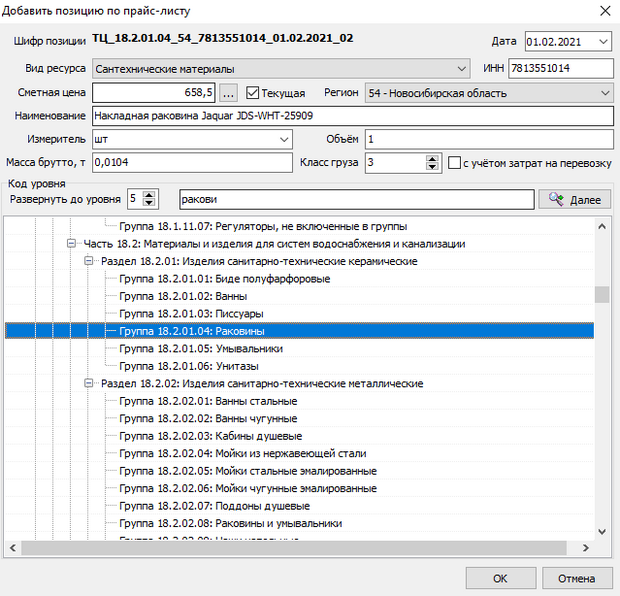
Task: Decrease Класс груза value with down arrow
Action: click(x=432, y=167)
